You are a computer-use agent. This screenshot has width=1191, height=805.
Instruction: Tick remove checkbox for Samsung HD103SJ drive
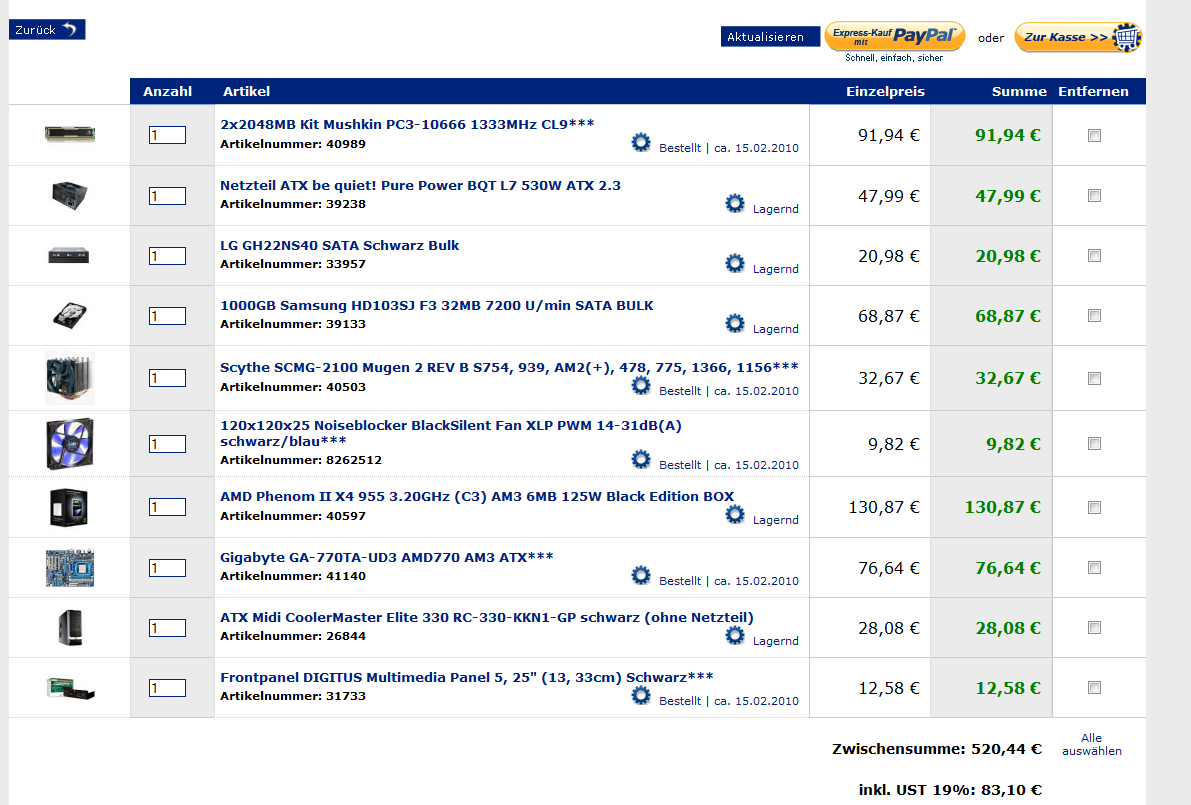point(1095,315)
